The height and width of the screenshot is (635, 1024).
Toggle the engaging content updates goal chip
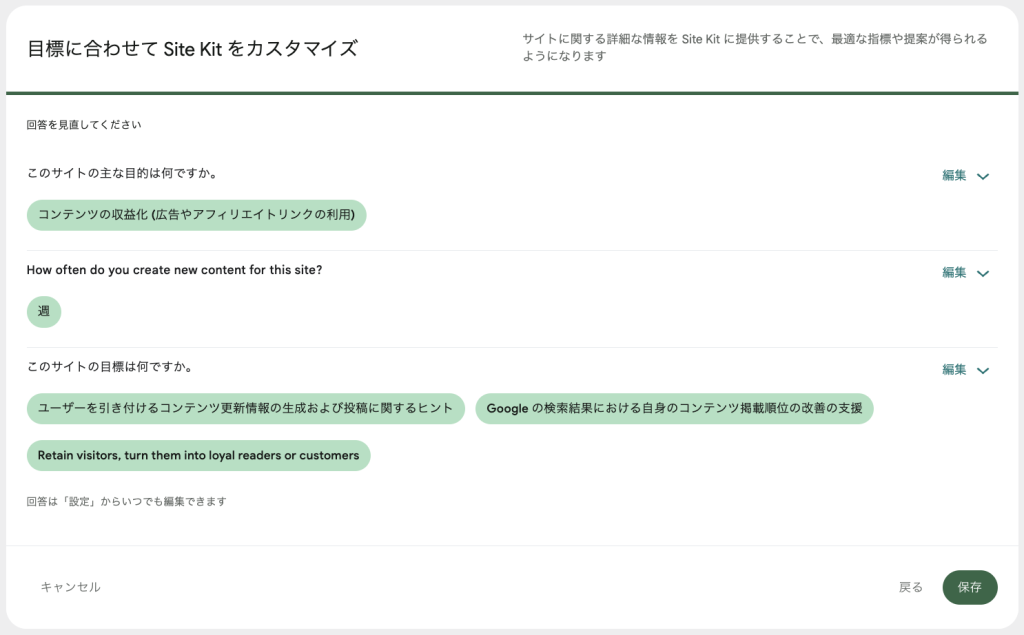(x=245, y=408)
